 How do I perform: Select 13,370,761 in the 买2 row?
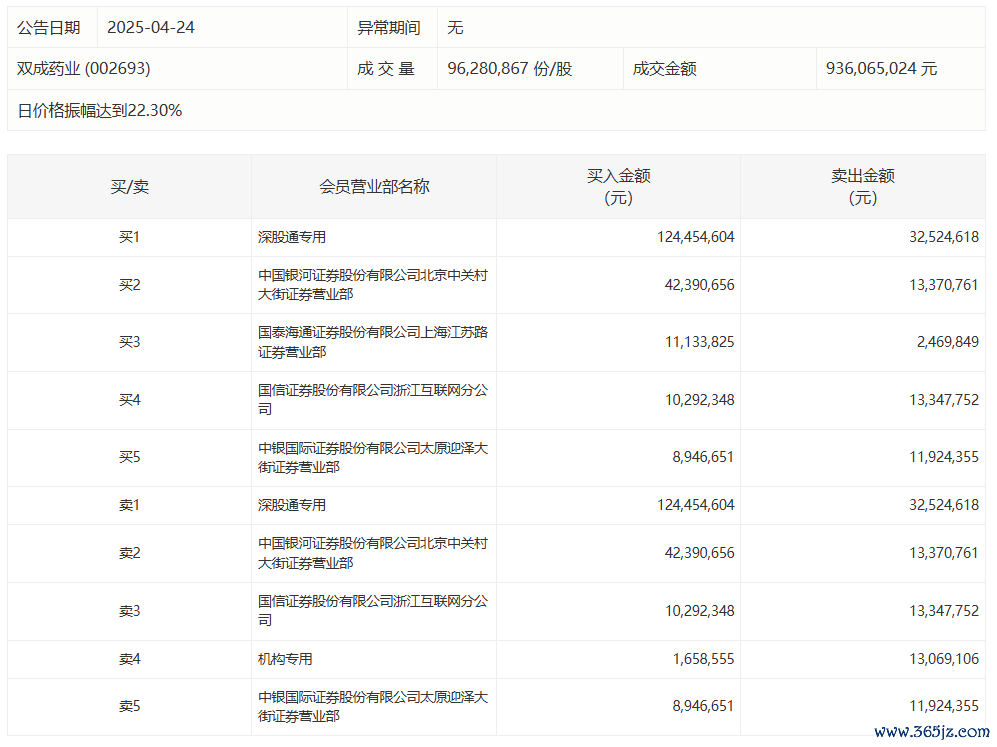click(x=944, y=285)
